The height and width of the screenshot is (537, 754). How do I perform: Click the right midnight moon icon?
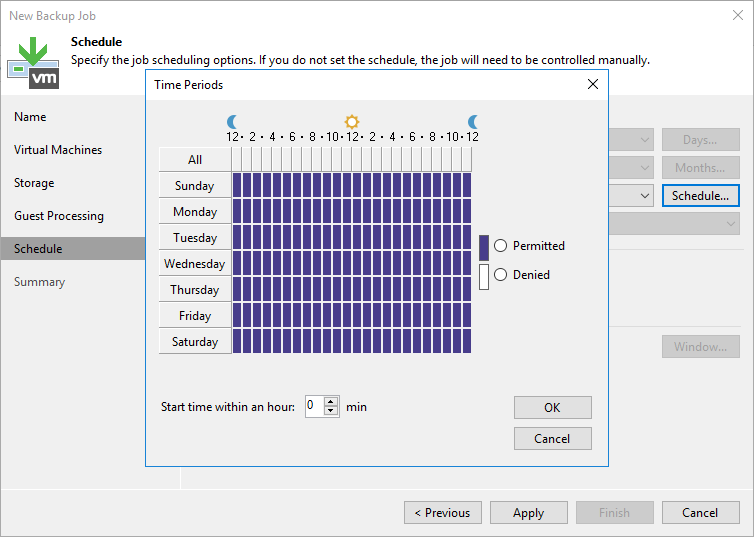[x=473, y=121]
